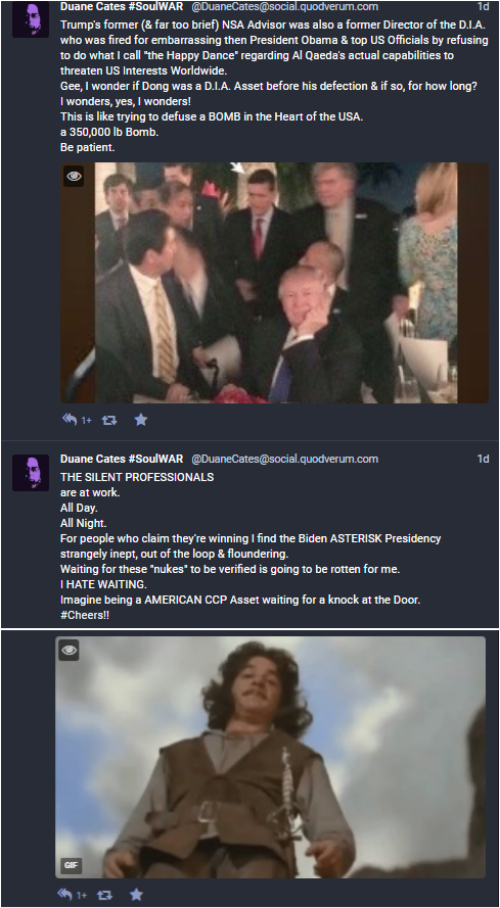Open the swordsman GIF attachment
This screenshot has height=908, width=500.
271,757
